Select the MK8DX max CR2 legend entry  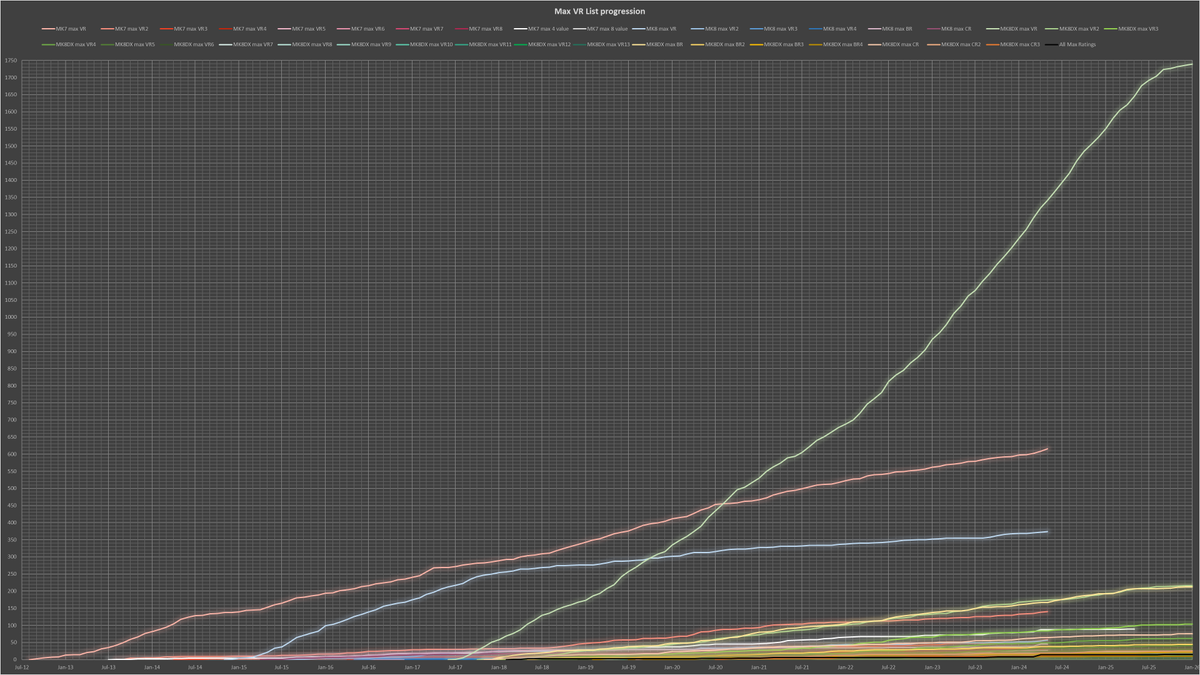tap(955, 44)
